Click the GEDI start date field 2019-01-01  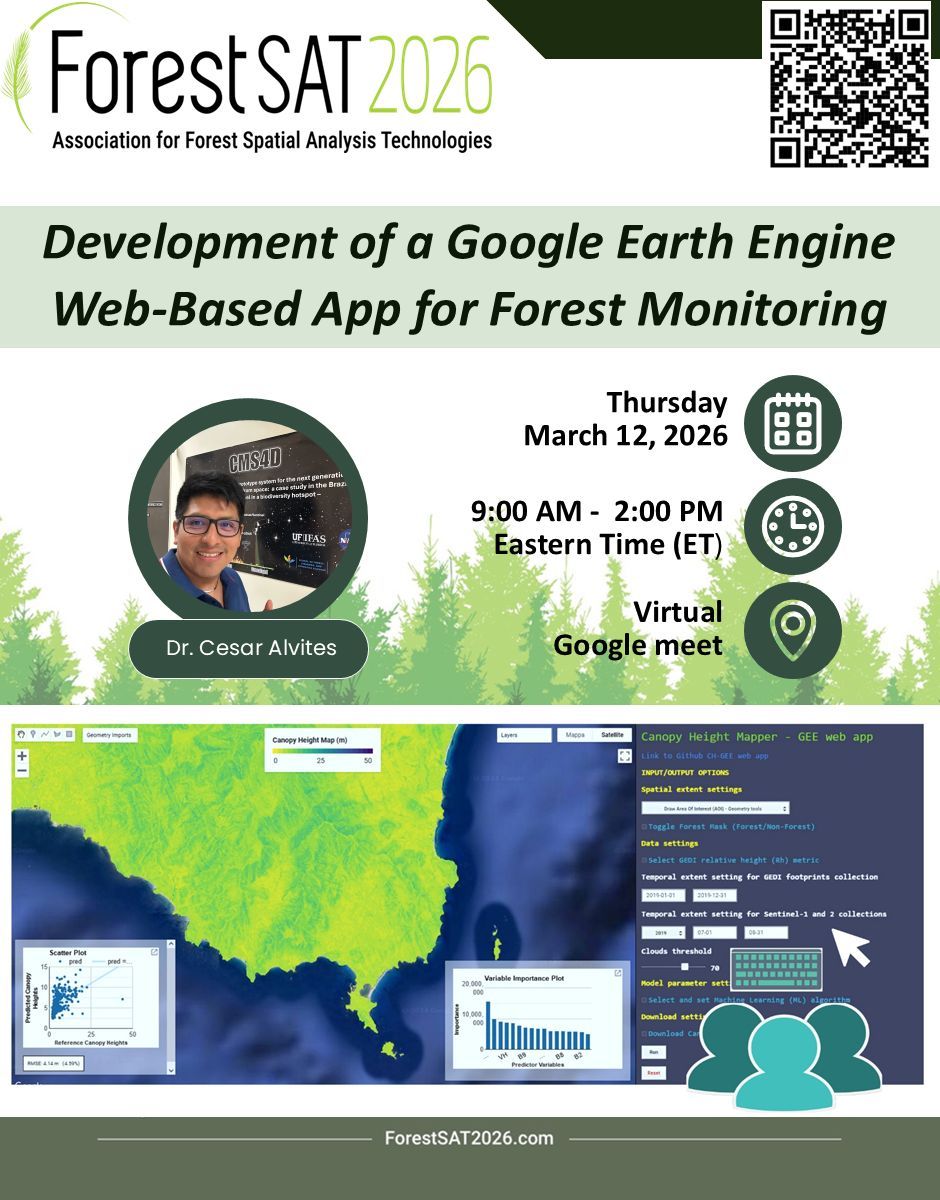point(664,895)
